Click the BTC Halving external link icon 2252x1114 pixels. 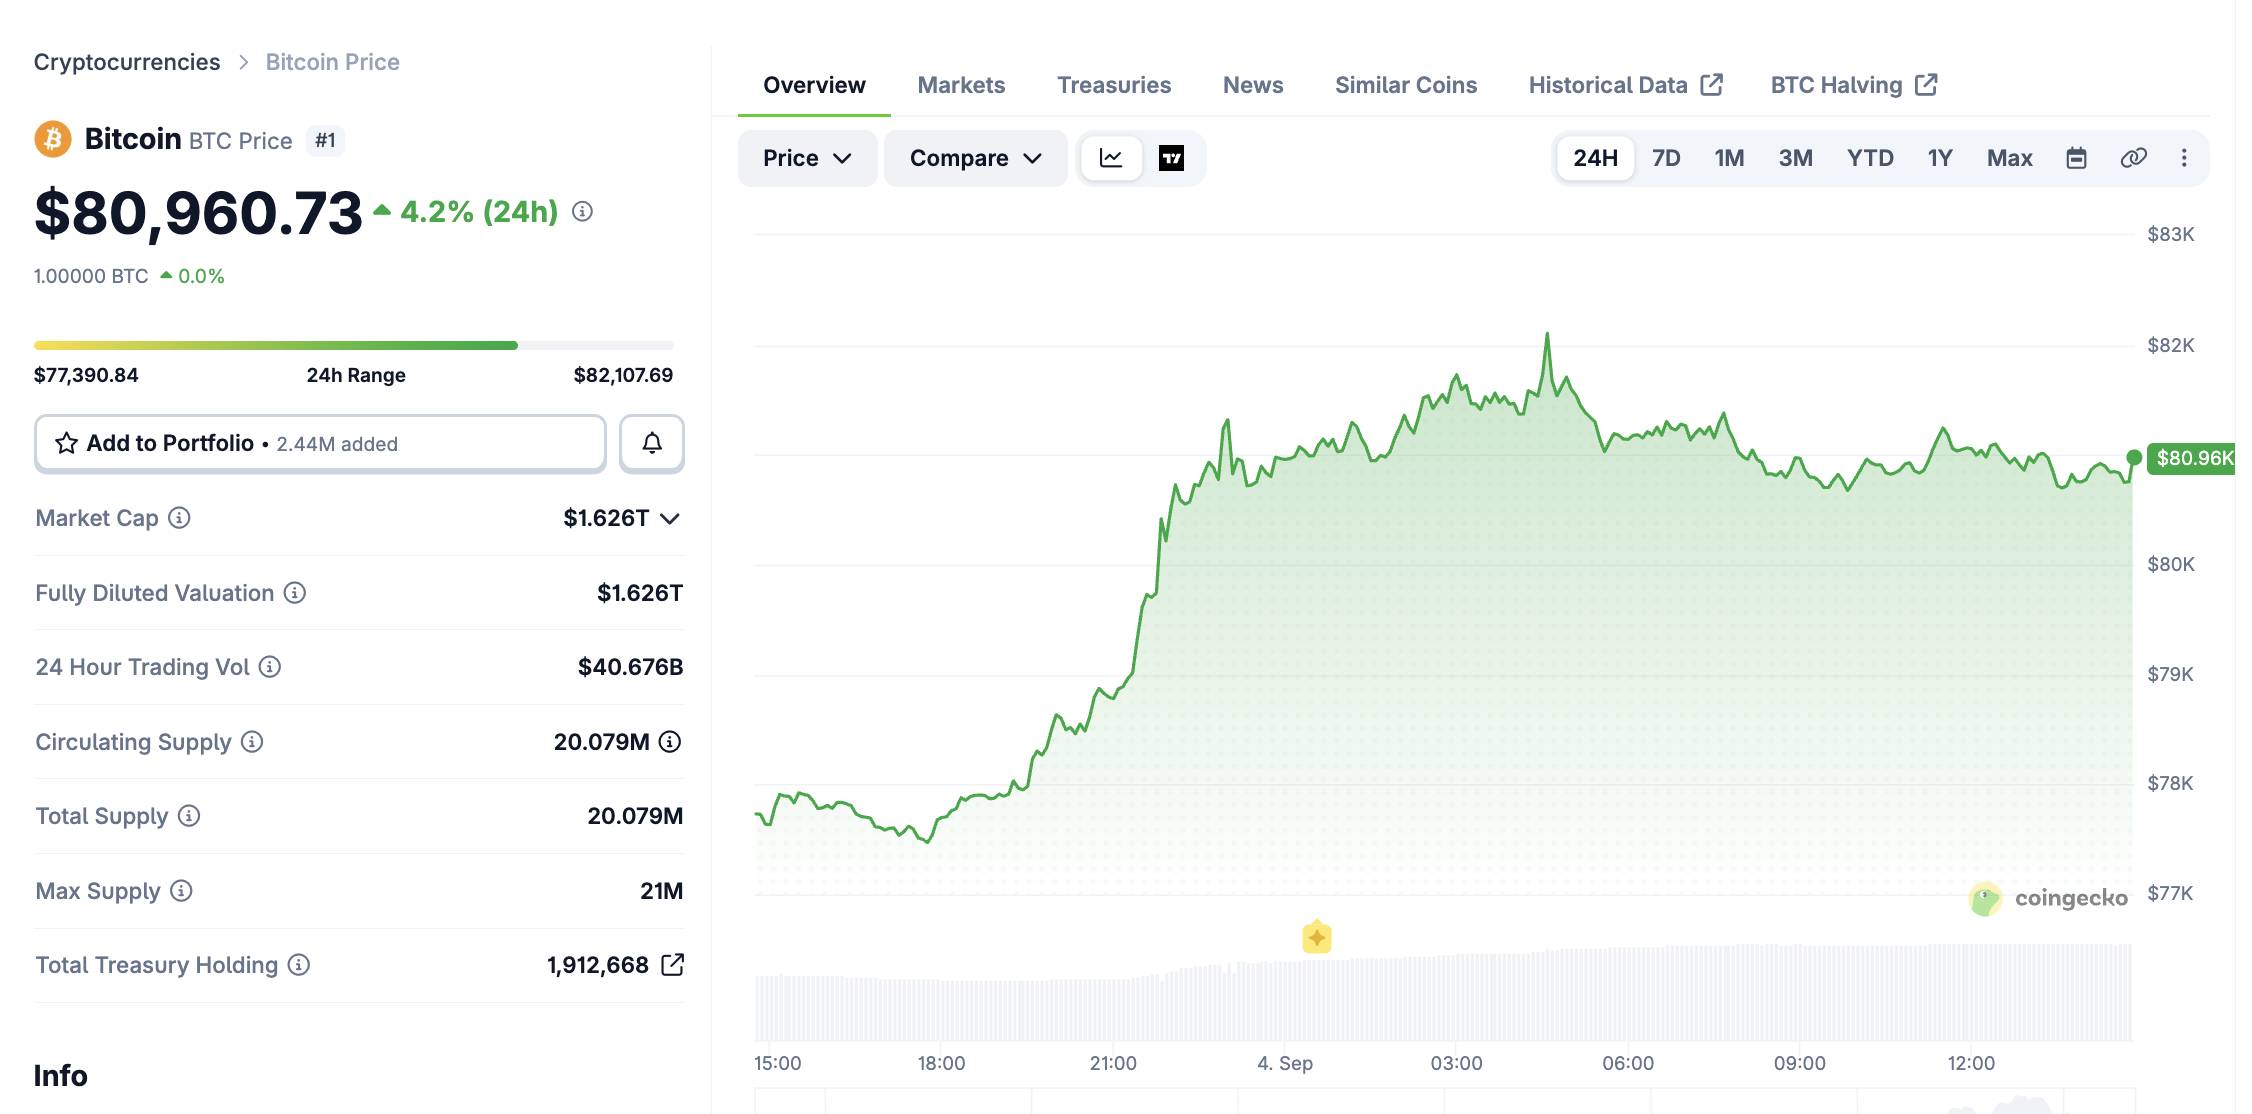(1926, 85)
